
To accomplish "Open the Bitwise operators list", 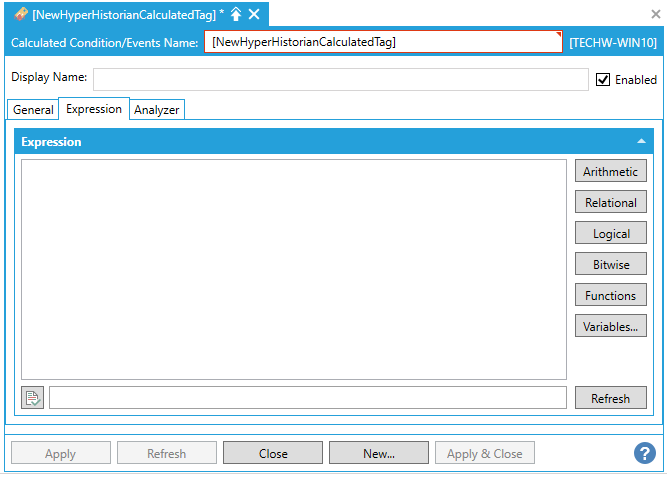I will pyautogui.click(x=610, y=265).
